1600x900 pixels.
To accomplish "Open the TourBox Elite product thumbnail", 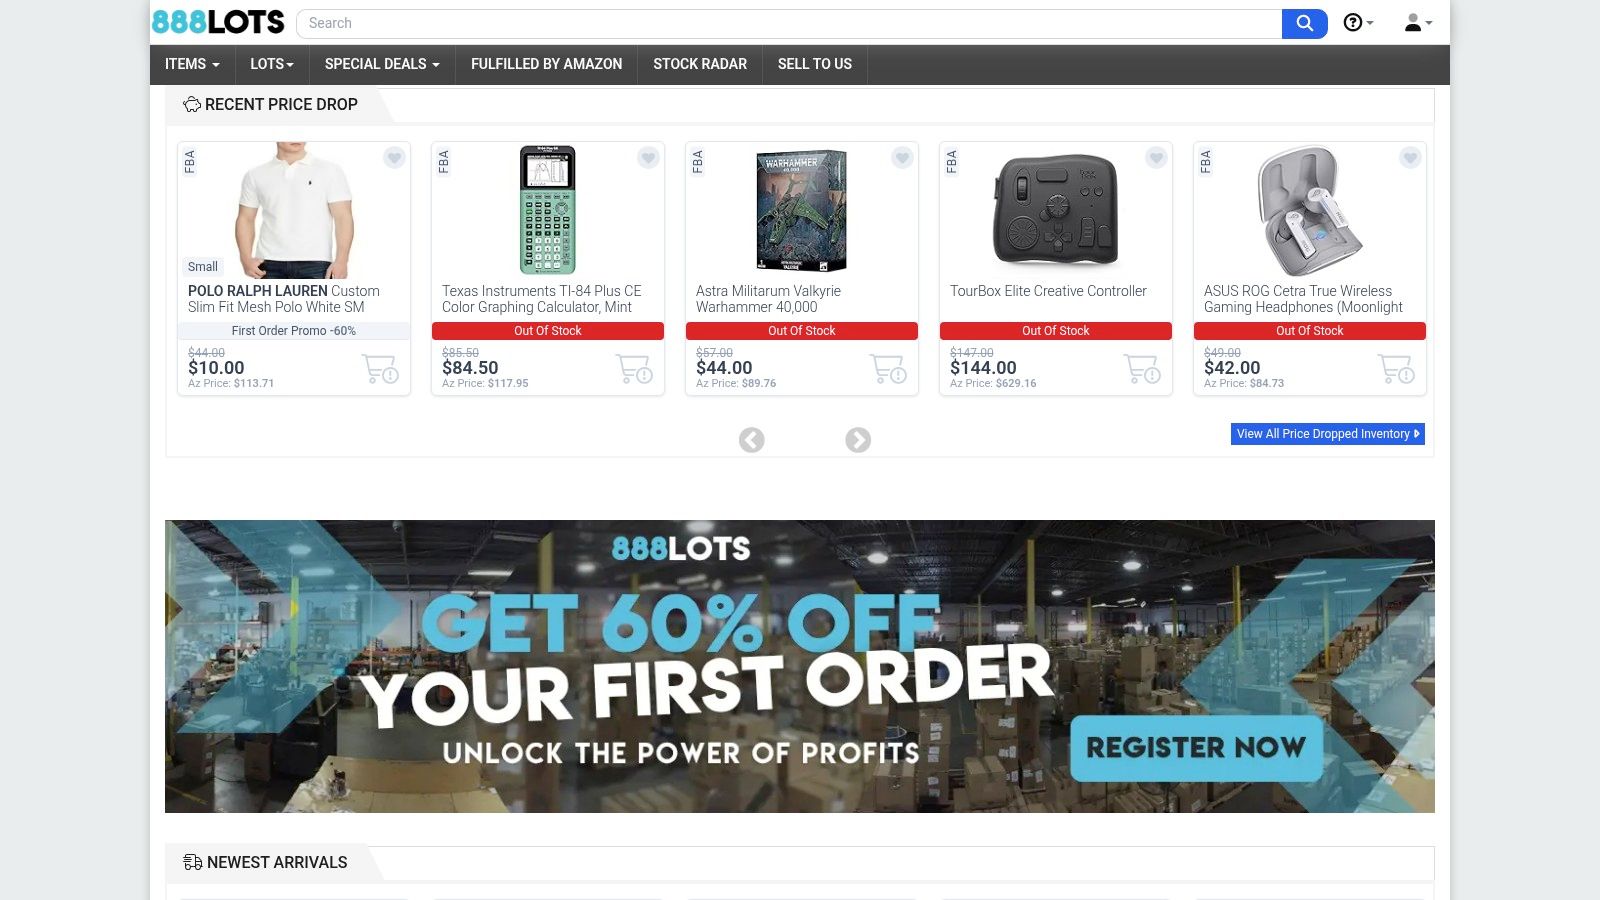I will point(1056,210).
